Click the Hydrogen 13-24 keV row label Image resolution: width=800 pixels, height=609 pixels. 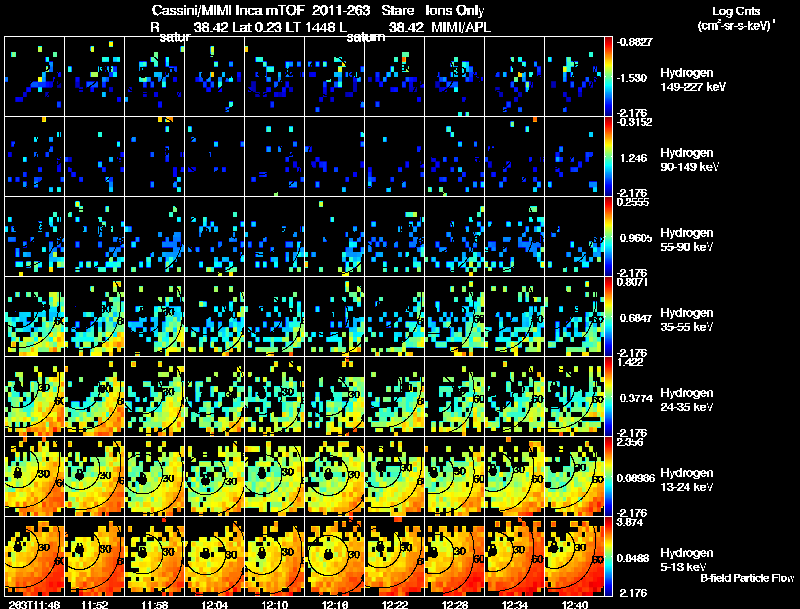coord(687,480)
